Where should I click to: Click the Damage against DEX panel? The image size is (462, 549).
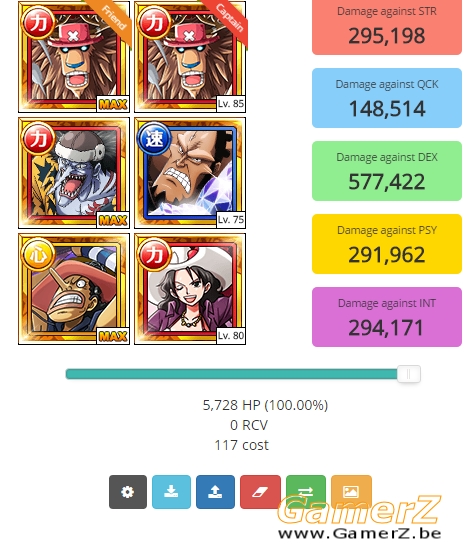[x=387, y=171]
